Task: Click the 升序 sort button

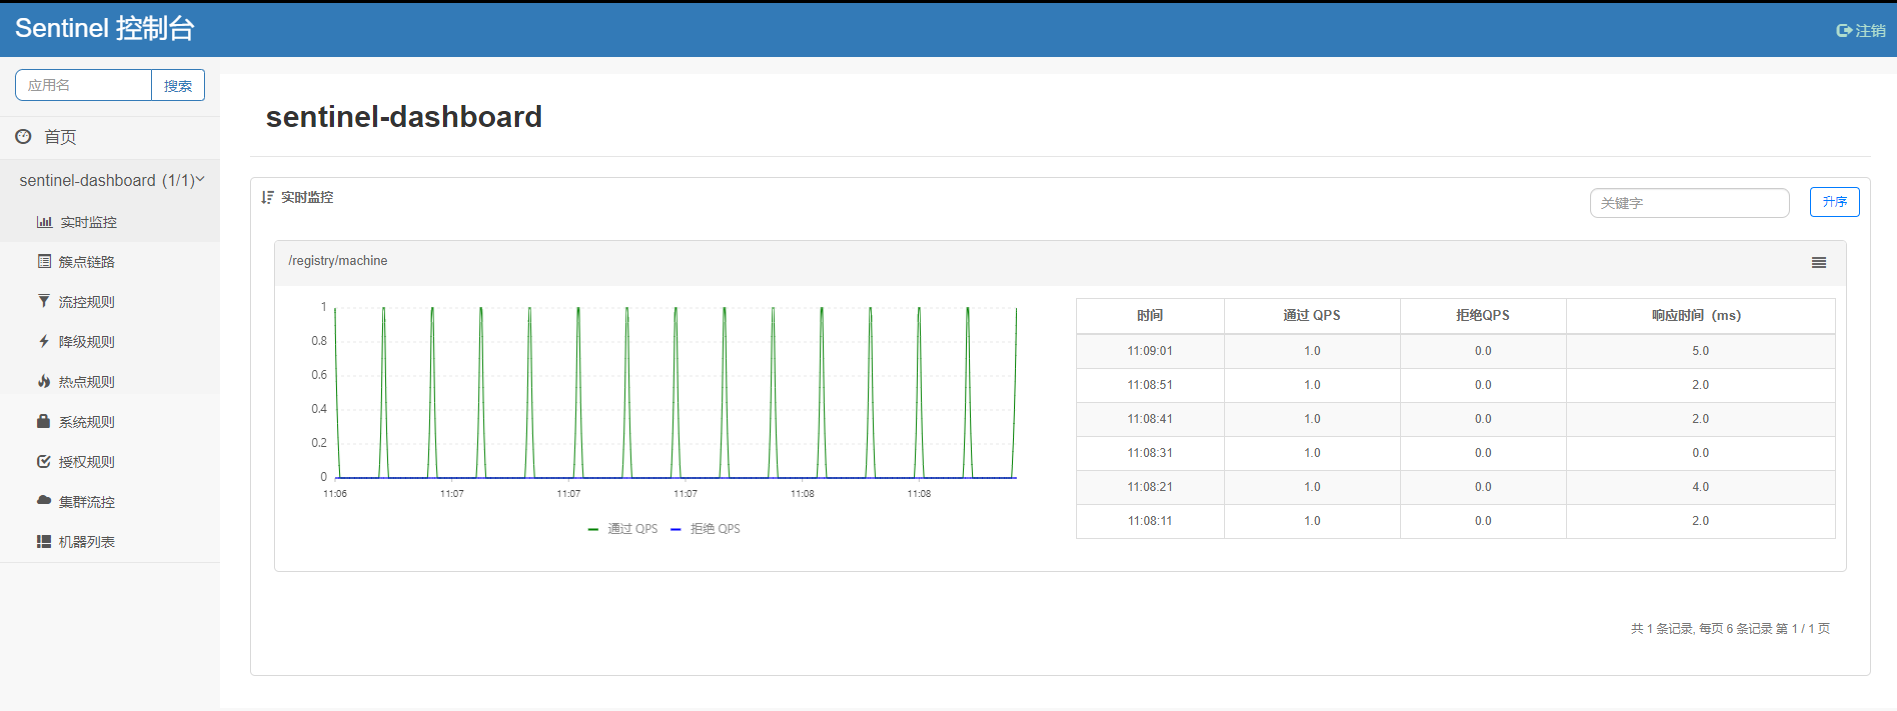Action: point(1835,202)
